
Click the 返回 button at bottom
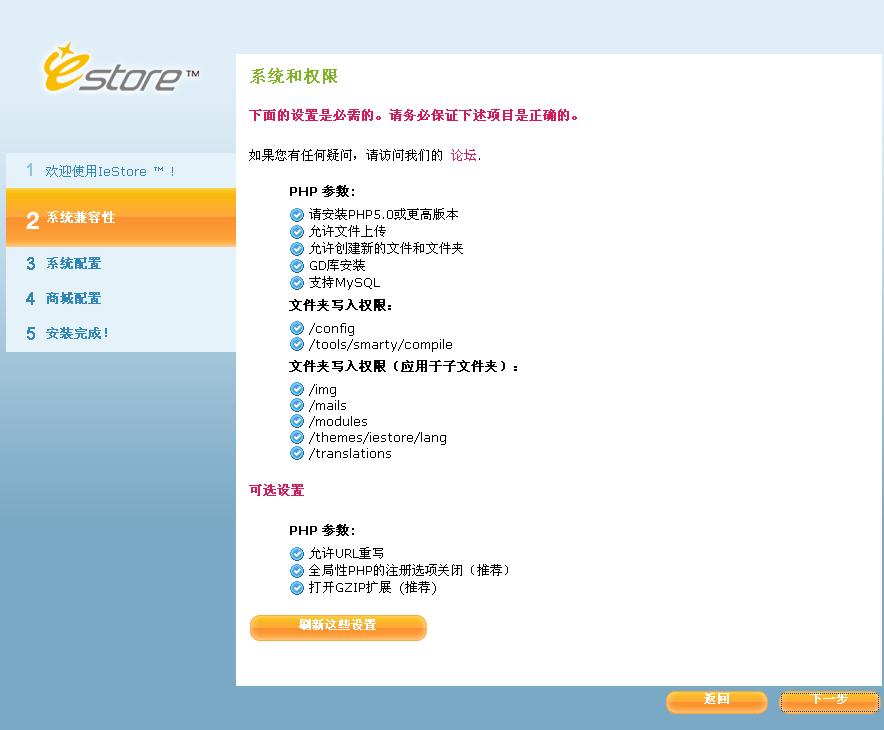pos(716,702)
